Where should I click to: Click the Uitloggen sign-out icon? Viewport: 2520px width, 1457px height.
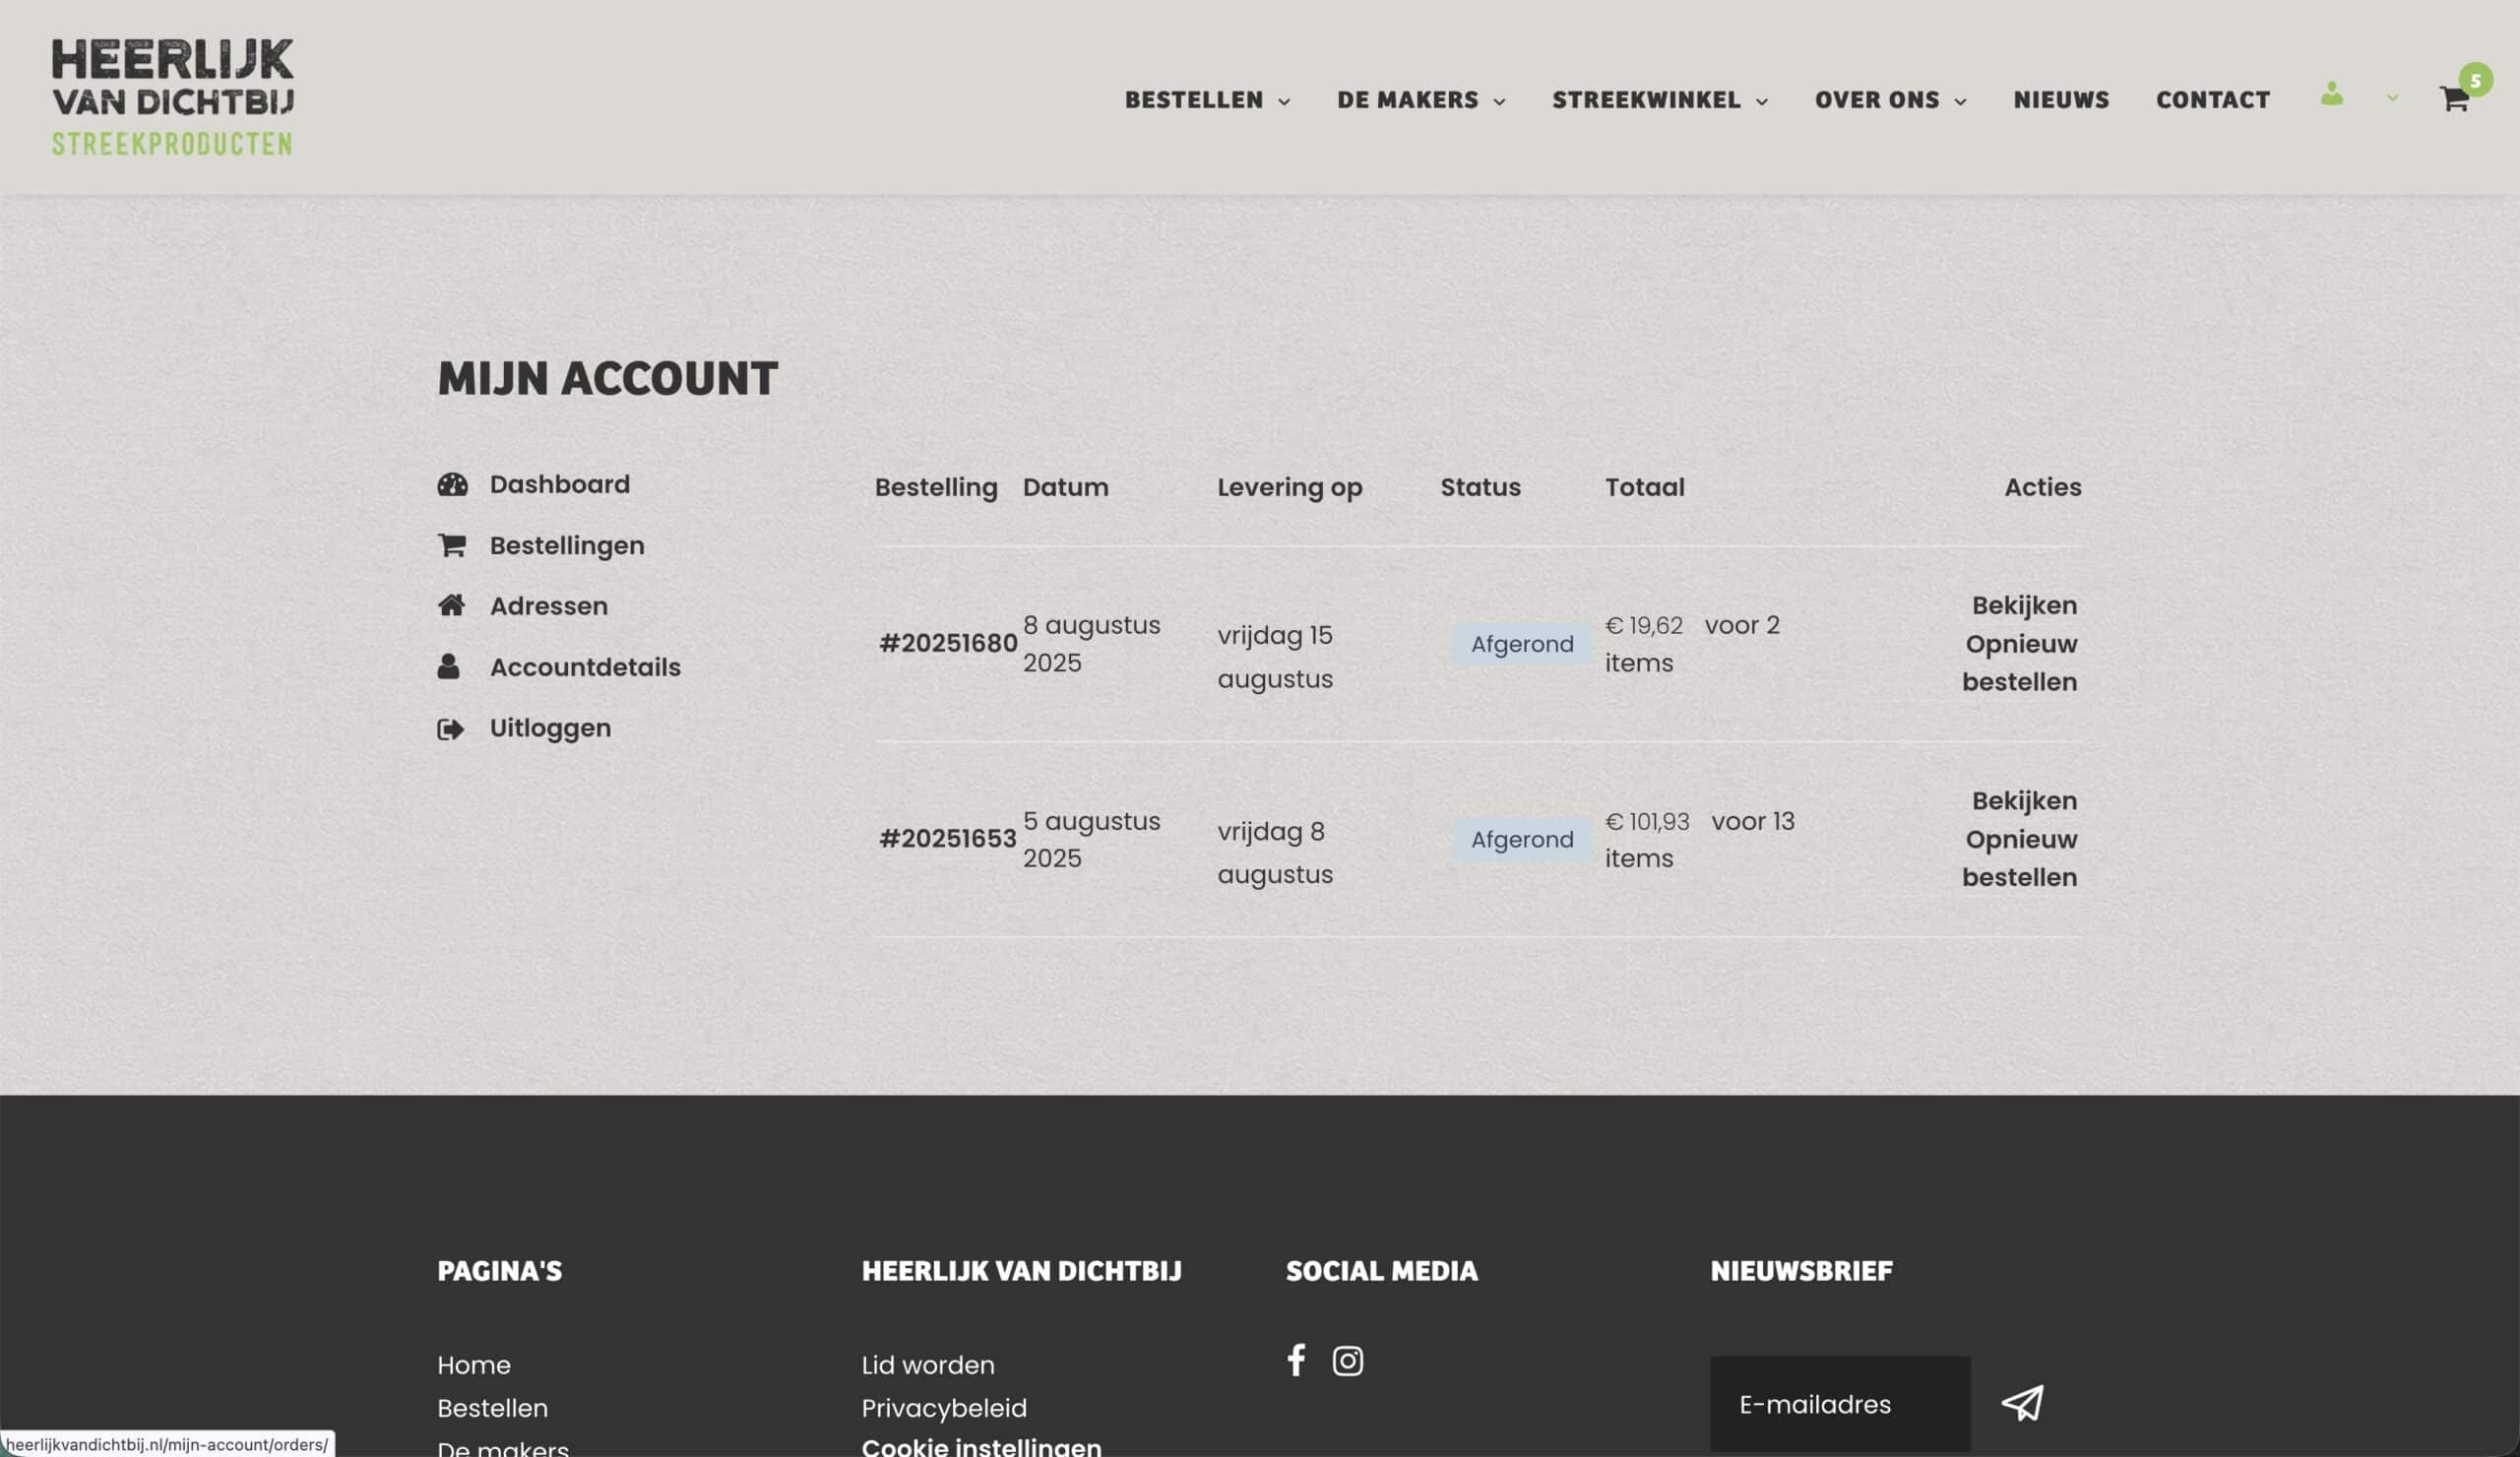[451, 729]
